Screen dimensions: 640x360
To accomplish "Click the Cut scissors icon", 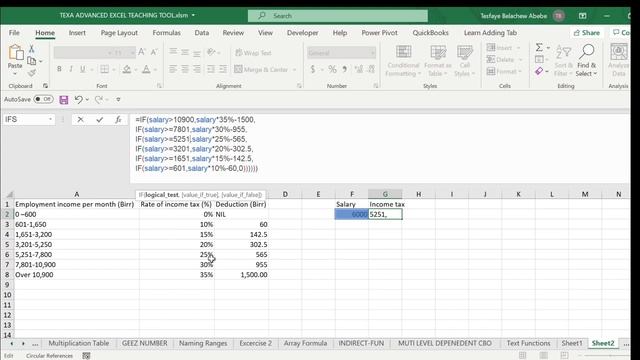I will 31,49.
